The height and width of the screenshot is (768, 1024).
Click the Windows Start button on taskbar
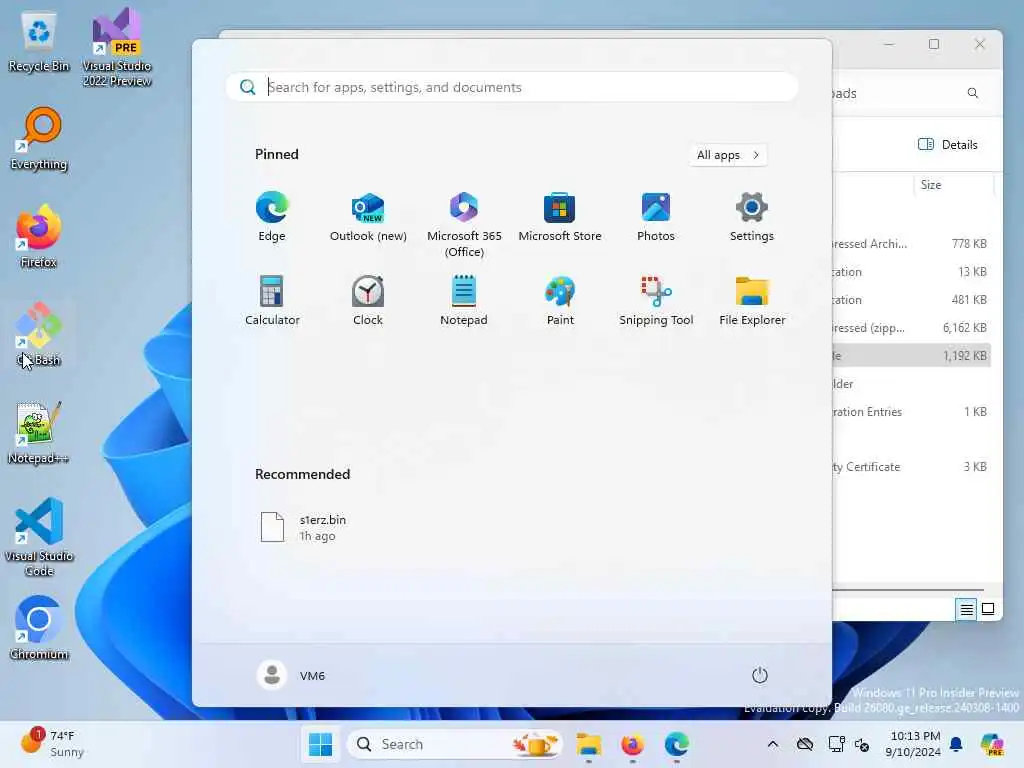click(320, 744)
